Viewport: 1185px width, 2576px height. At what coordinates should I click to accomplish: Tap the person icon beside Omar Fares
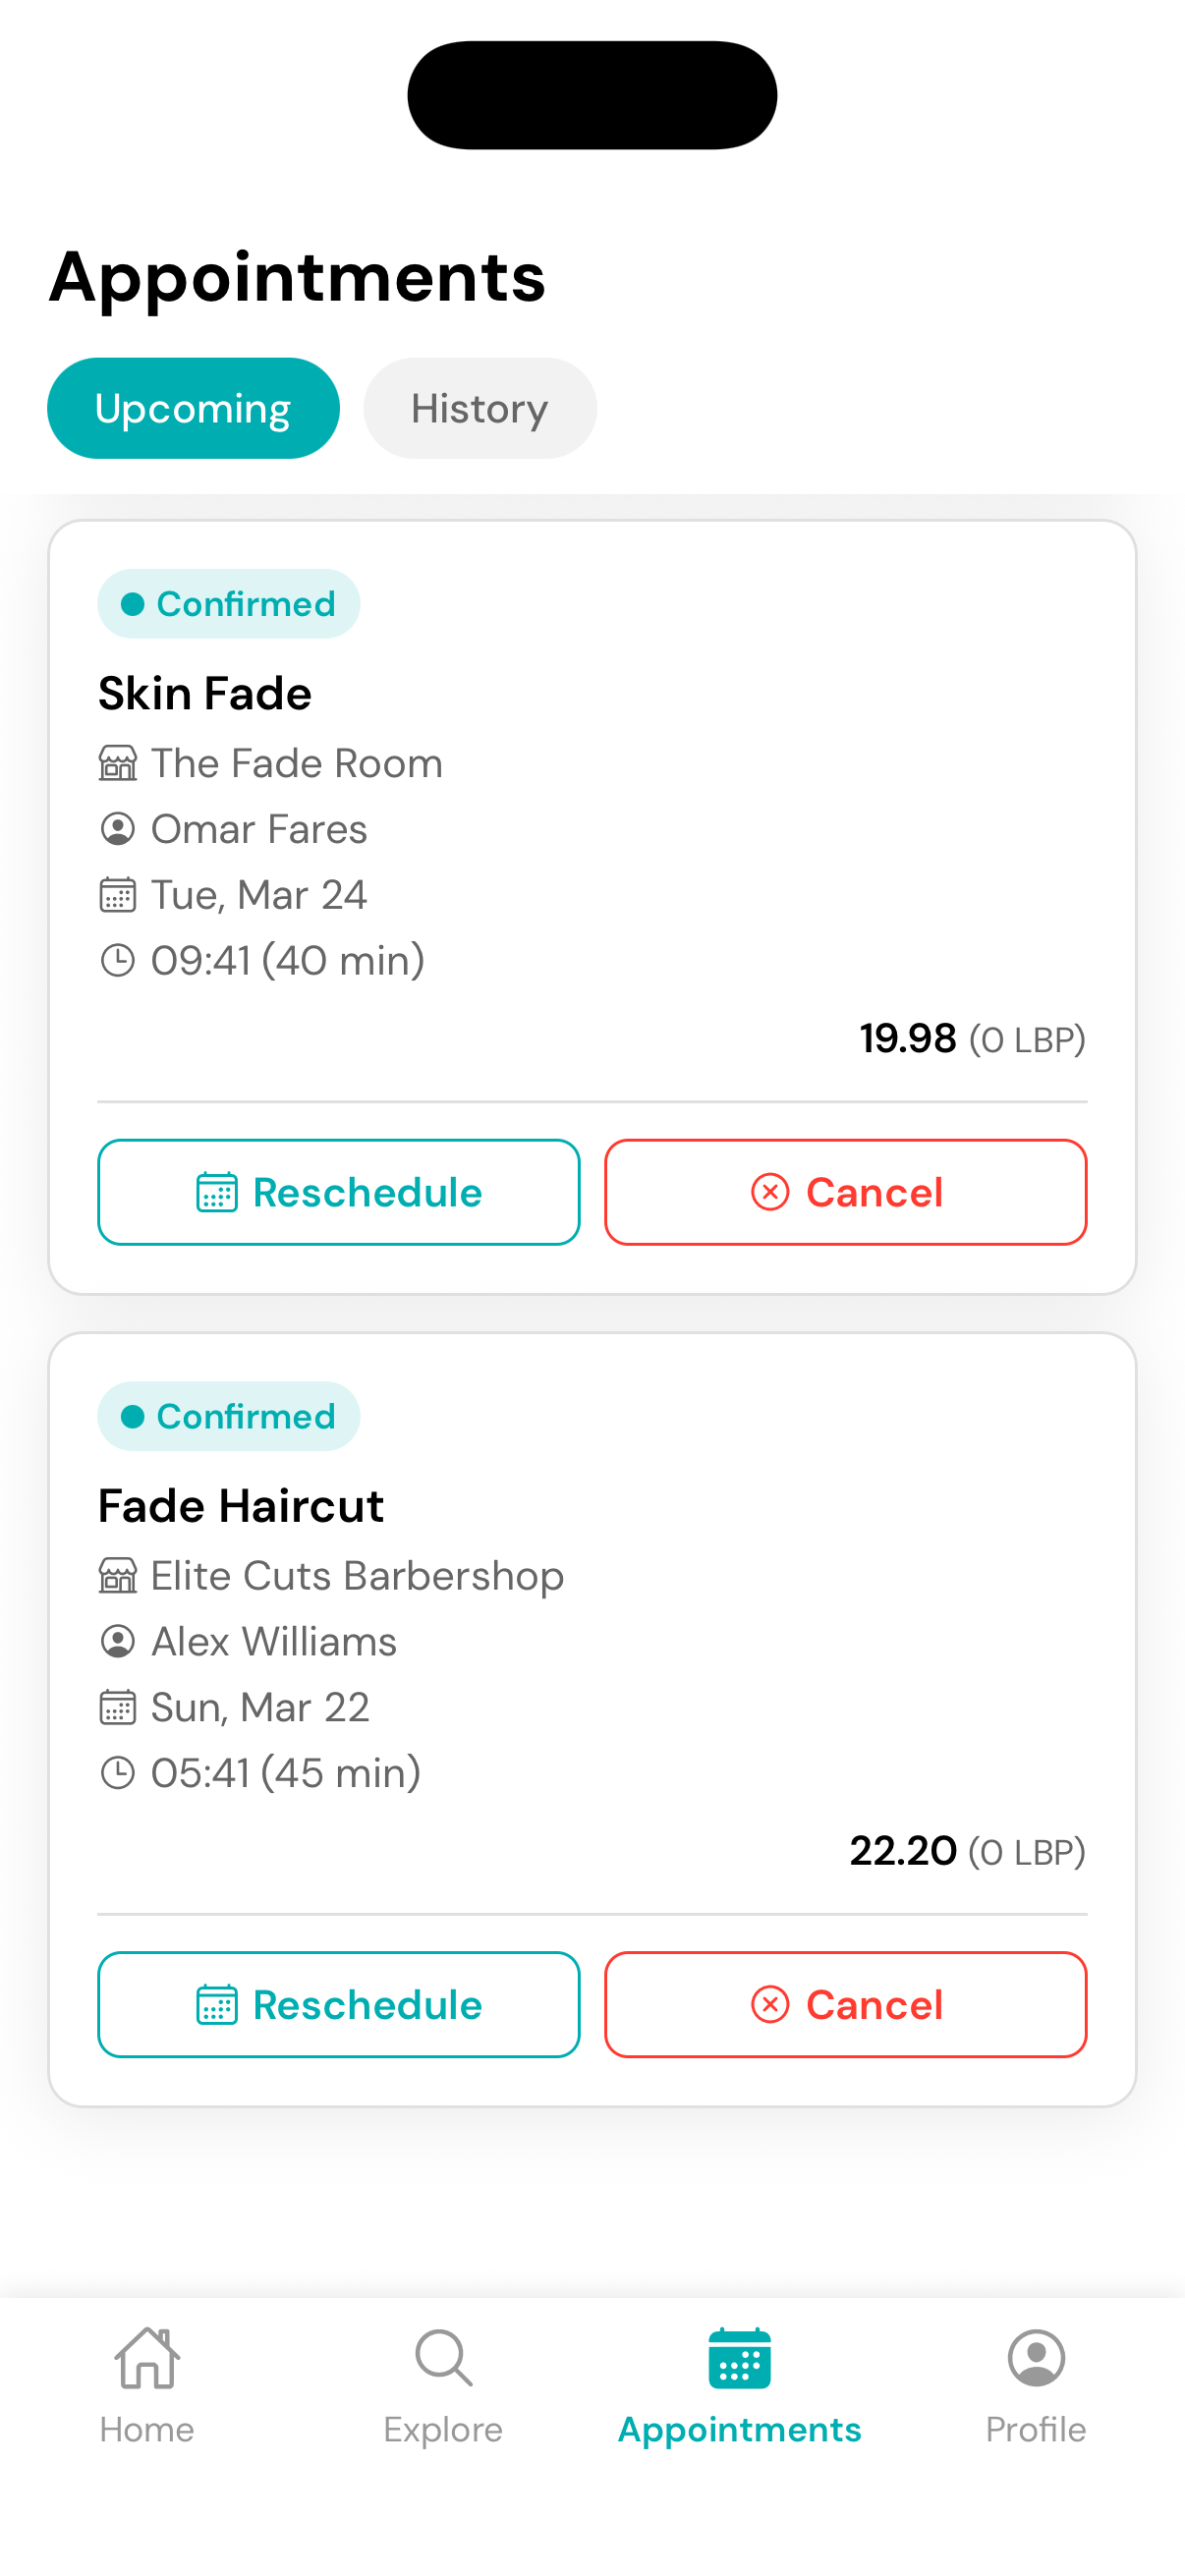[118, 829]
